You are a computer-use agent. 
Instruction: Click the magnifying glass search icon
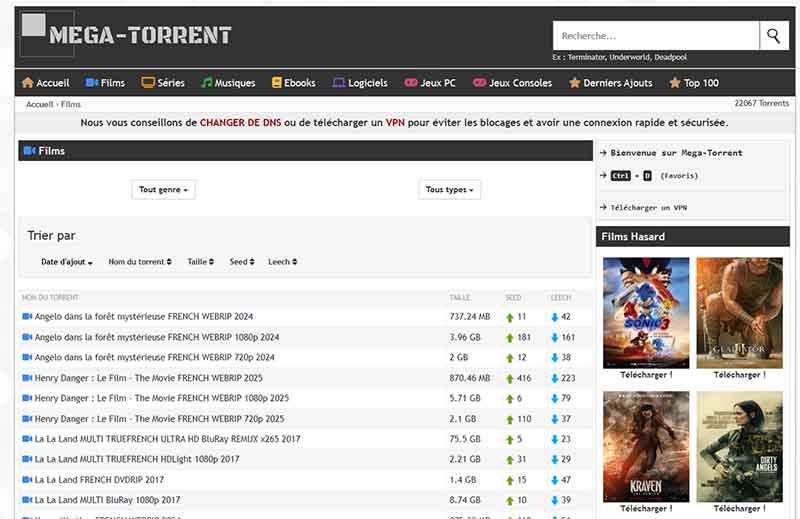(773, 36)
